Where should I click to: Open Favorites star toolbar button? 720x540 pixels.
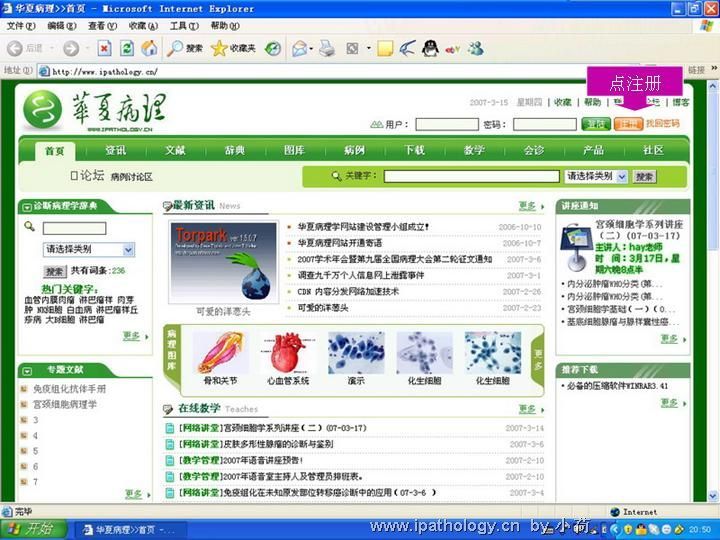233,48
